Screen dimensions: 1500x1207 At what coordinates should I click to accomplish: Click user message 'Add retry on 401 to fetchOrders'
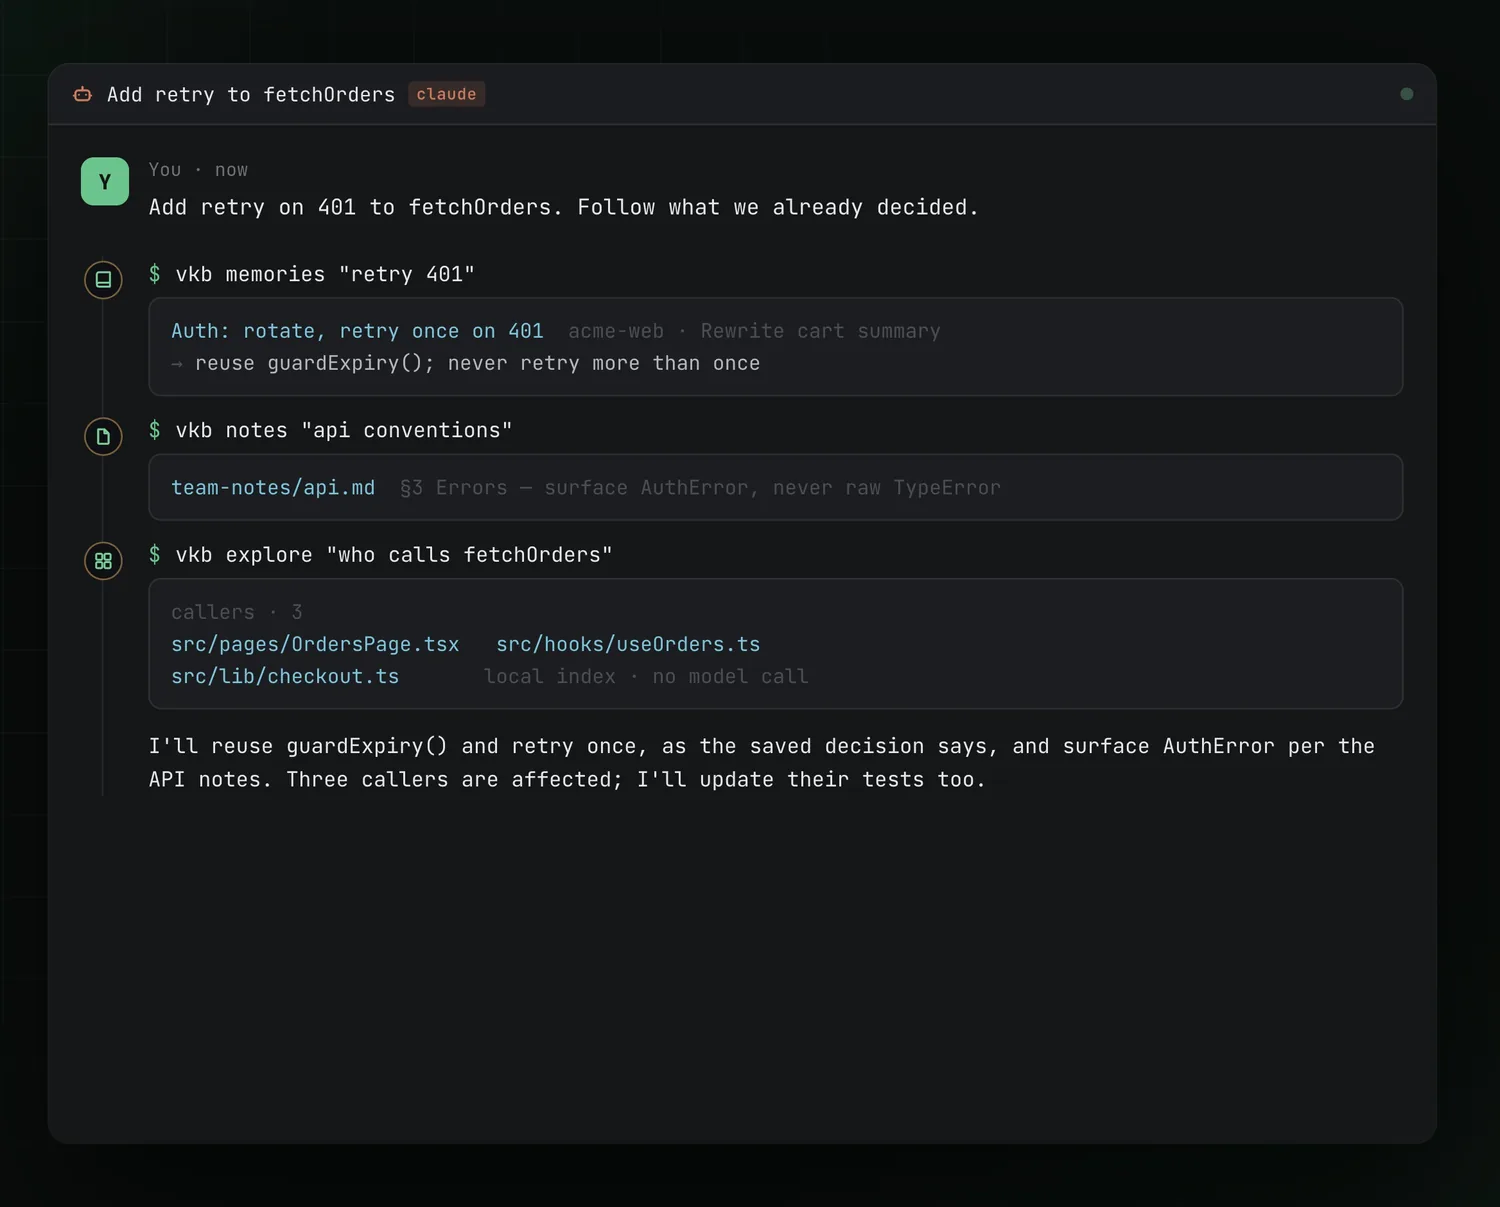coord(564,208)
